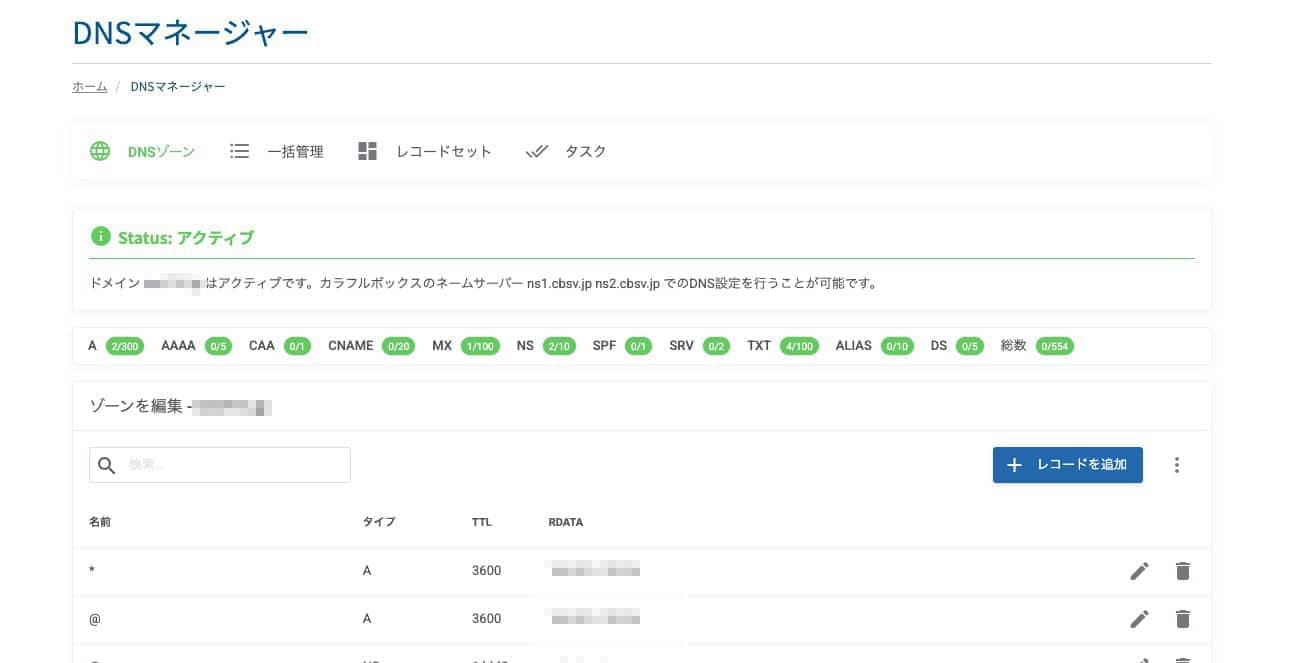The width and height of the screenshot is (1291, 663).
Task: Click TTL 3600 in the * row
Action: (487, 571)
